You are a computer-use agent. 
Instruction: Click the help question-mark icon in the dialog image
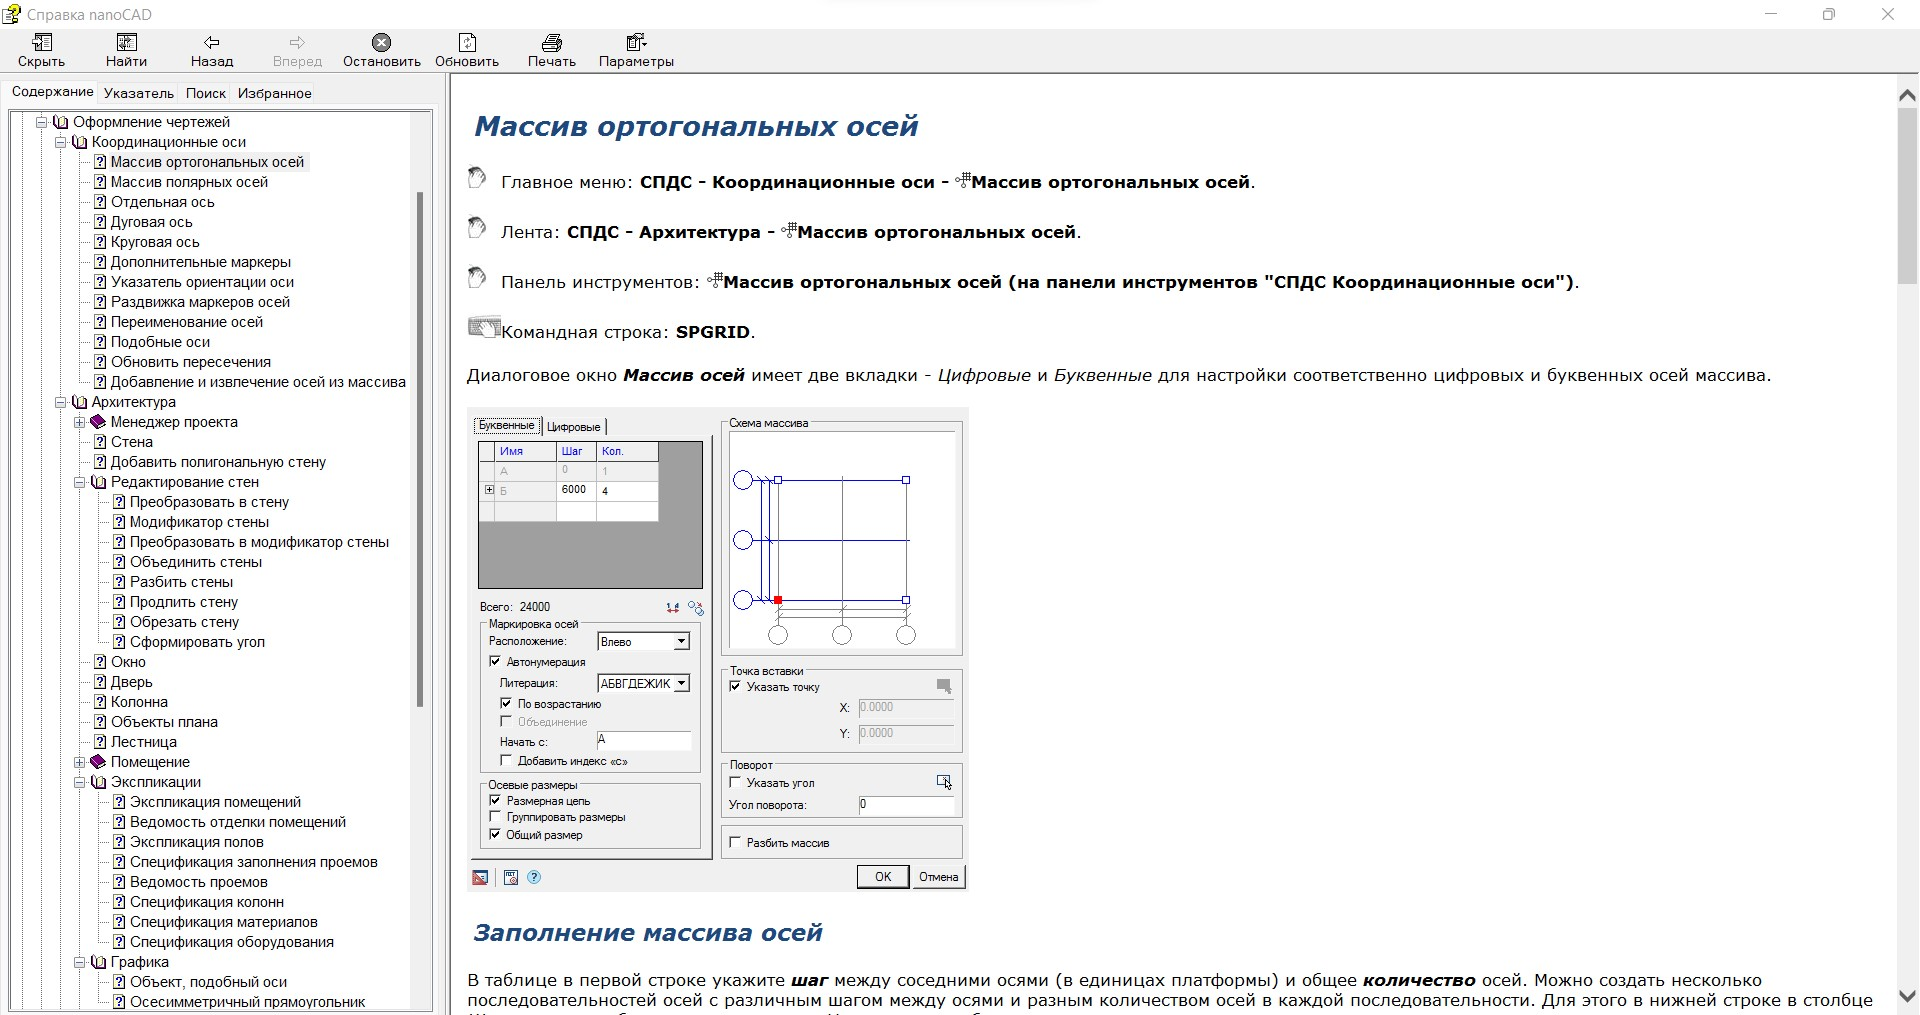[534, 877]
